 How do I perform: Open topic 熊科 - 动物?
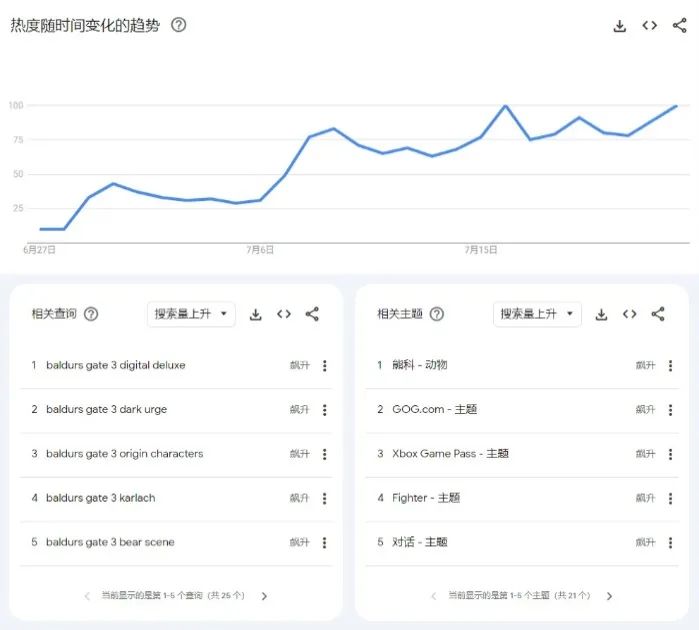click(x=419, y=365)
